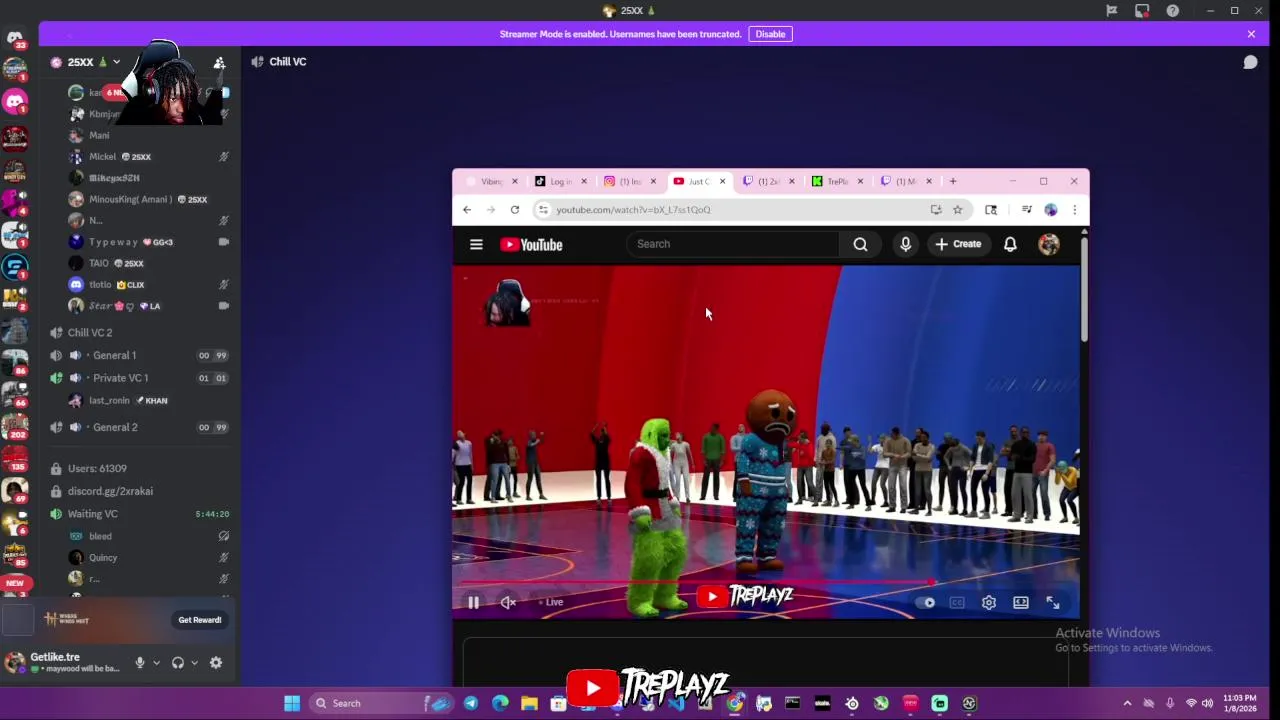This screenshot has height=720, width=1280.
Task: Select user Typeway in the voice channel
Action: [113, 242]
